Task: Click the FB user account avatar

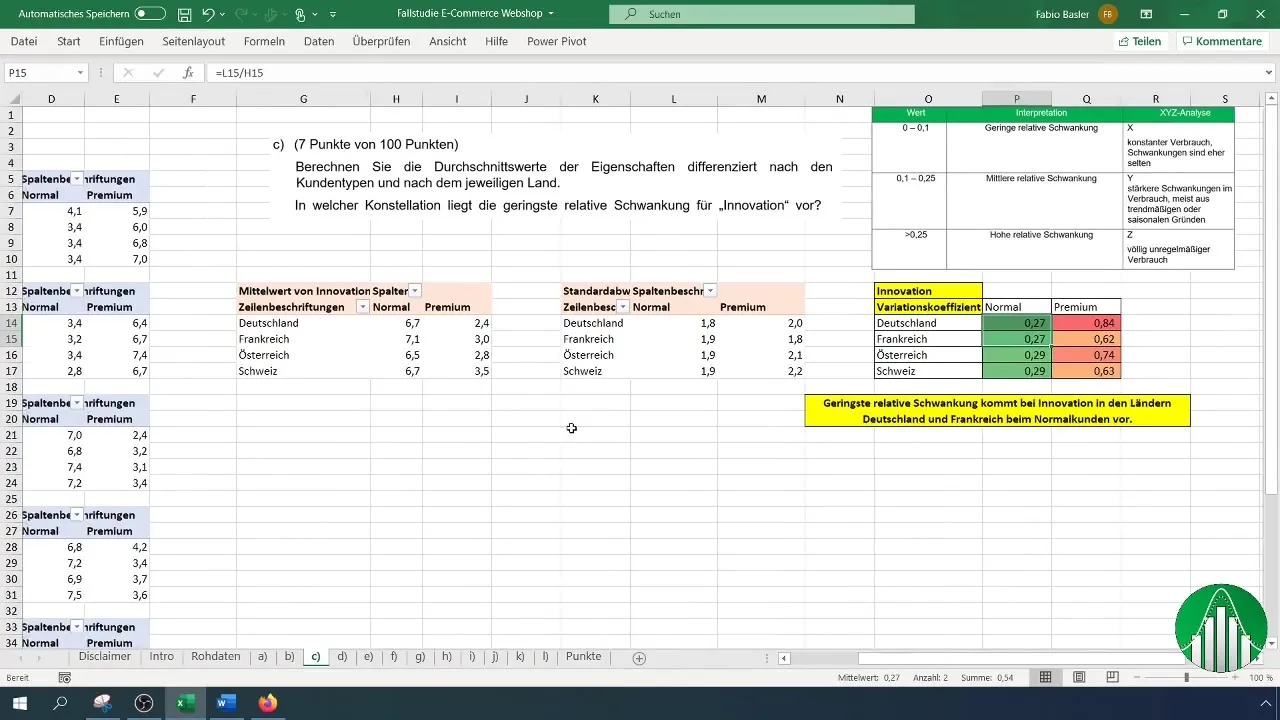Action: click(1107, 14)
